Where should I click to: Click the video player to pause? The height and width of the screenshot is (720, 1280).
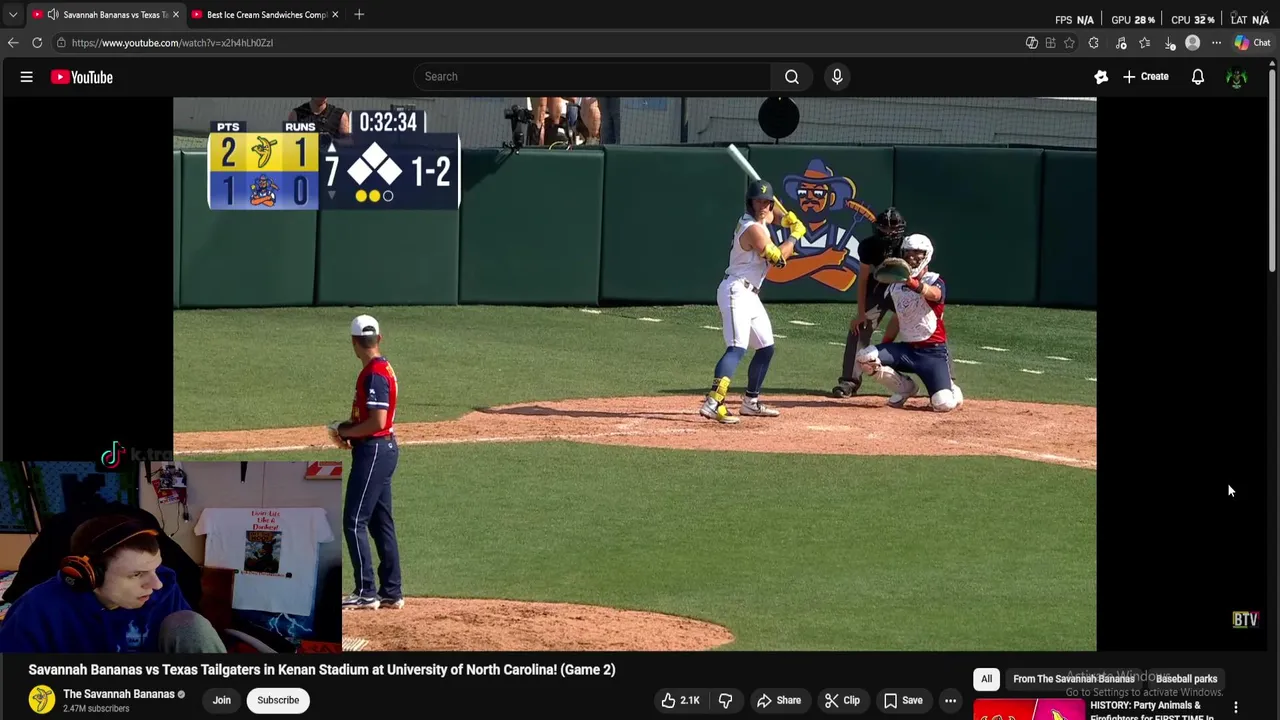click(634, 374)
